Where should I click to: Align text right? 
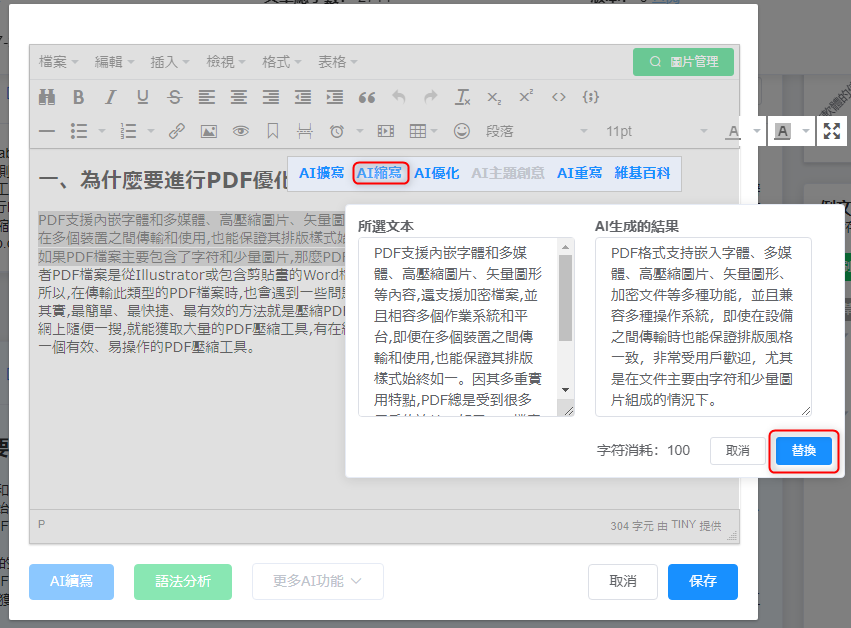pyautogui.click(x=271, y=97)
